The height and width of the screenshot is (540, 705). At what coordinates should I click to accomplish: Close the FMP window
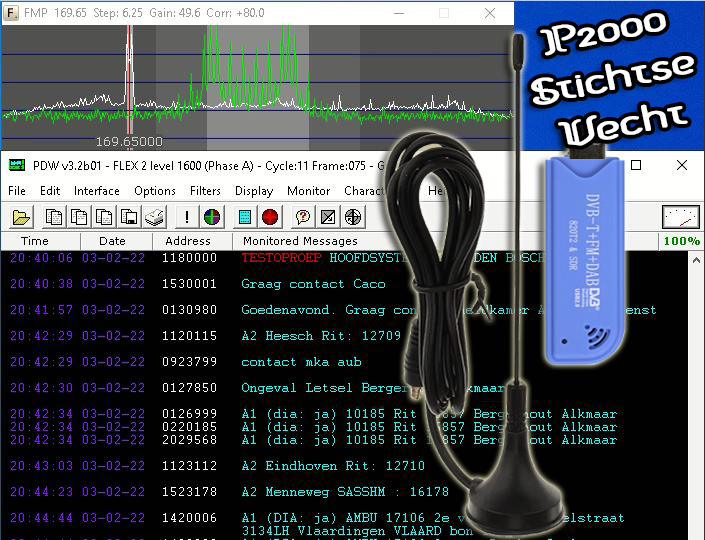[x=490, y=13]
